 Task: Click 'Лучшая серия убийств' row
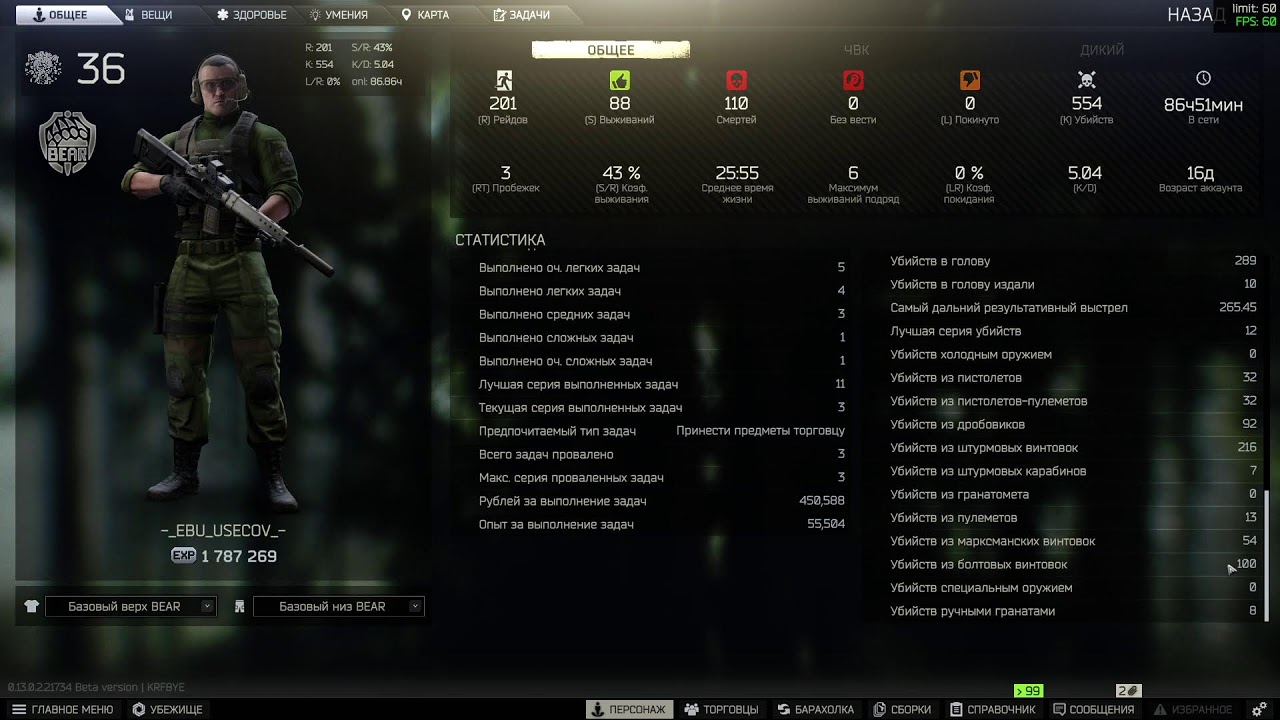[x=1072, y=331]
